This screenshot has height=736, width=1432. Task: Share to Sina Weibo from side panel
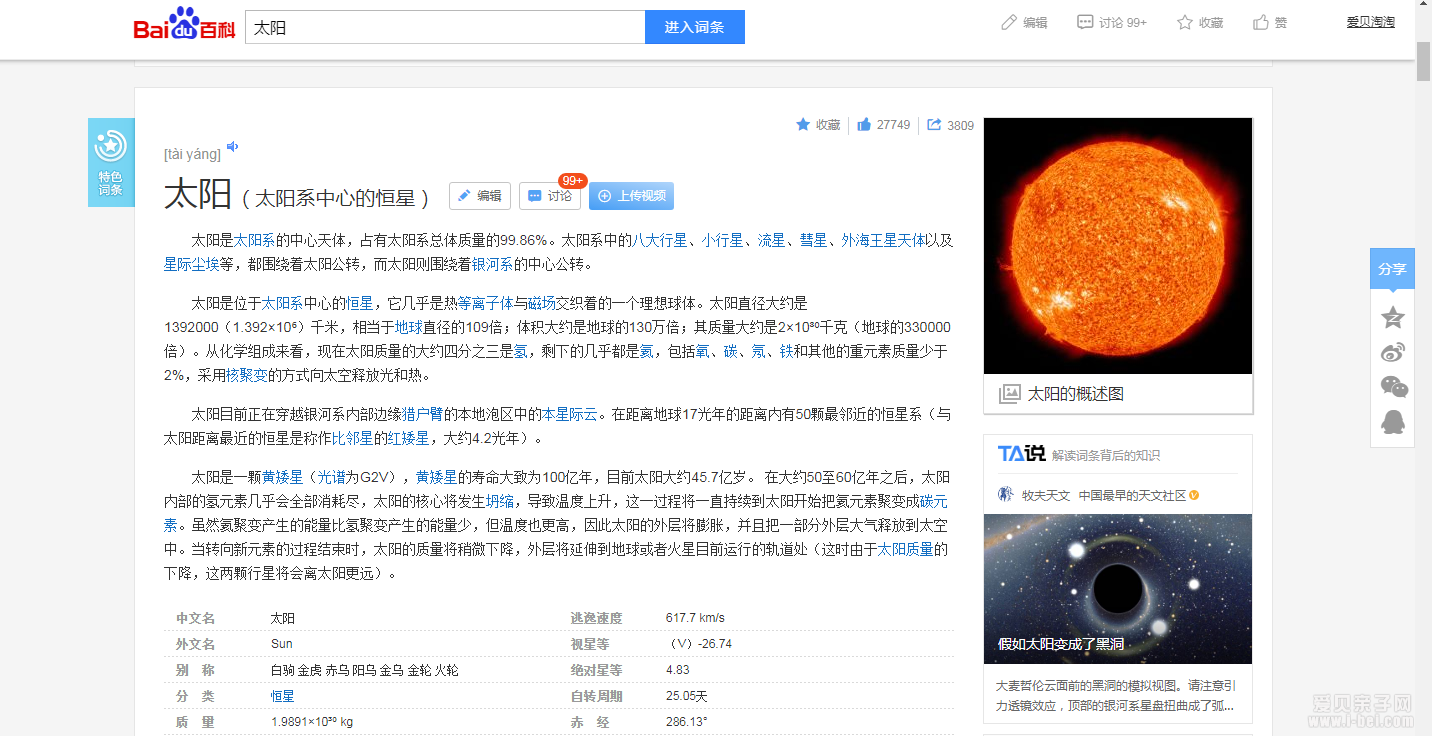1392,352
